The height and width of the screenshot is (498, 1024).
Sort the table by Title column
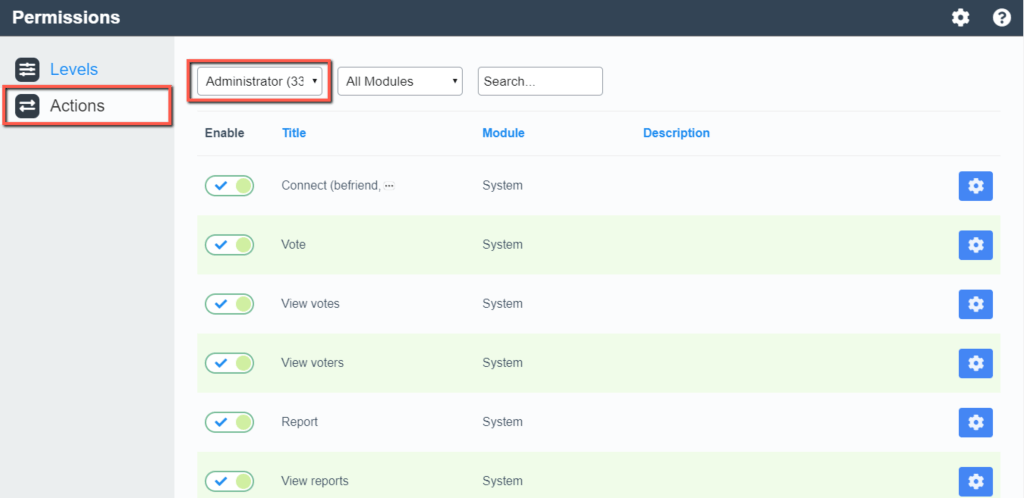pos(294,133)
